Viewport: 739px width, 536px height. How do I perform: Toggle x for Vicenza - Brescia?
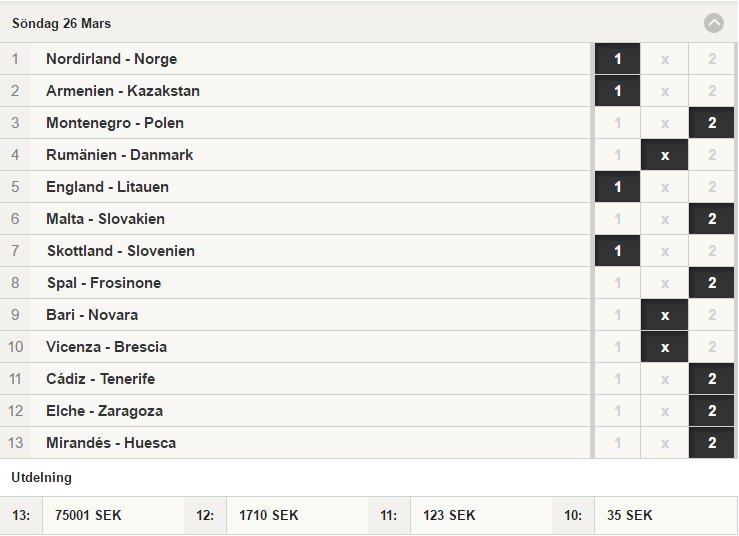tap(665, 347)
